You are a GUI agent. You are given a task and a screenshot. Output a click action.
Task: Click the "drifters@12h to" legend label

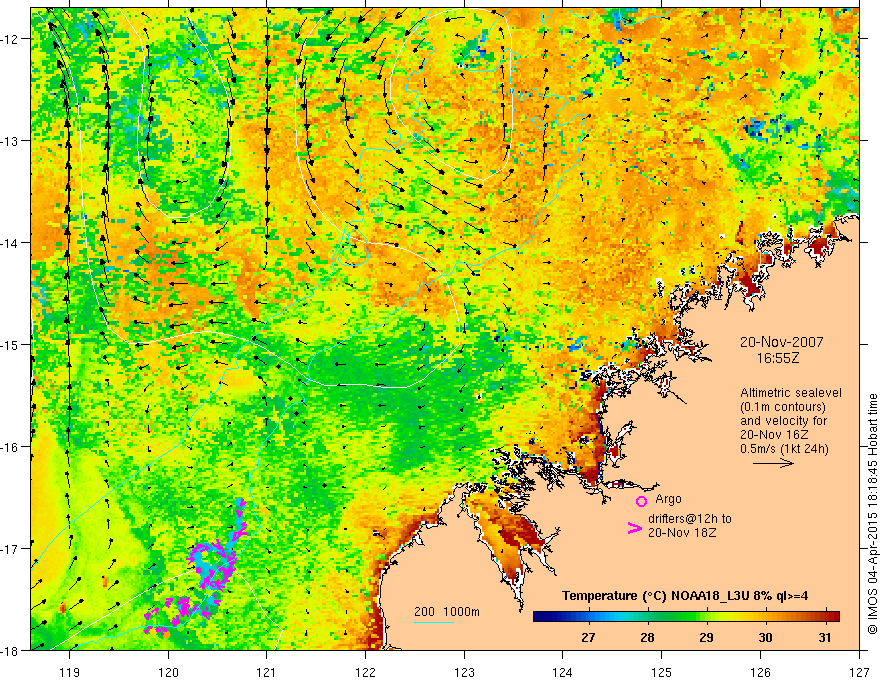click(690, 519)
